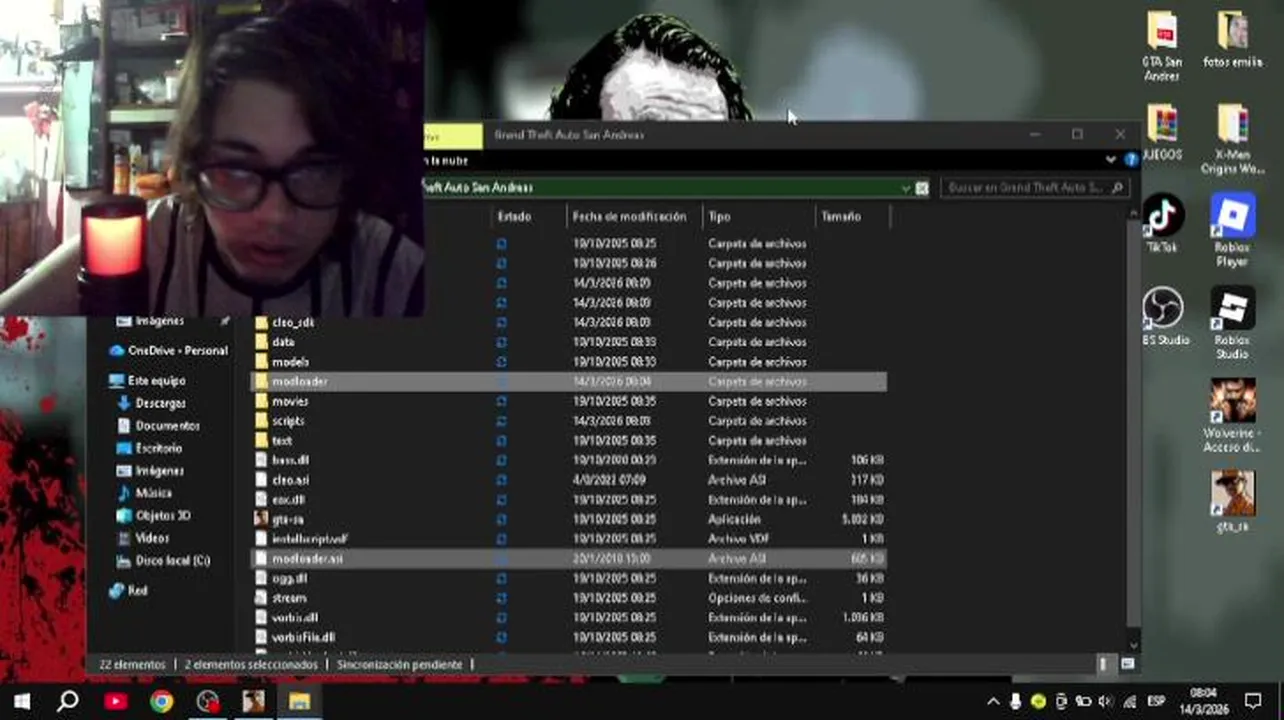Open Wolverine desktop shortcut
This screenshot has width=1284, height=720.
coord(1232,417)
